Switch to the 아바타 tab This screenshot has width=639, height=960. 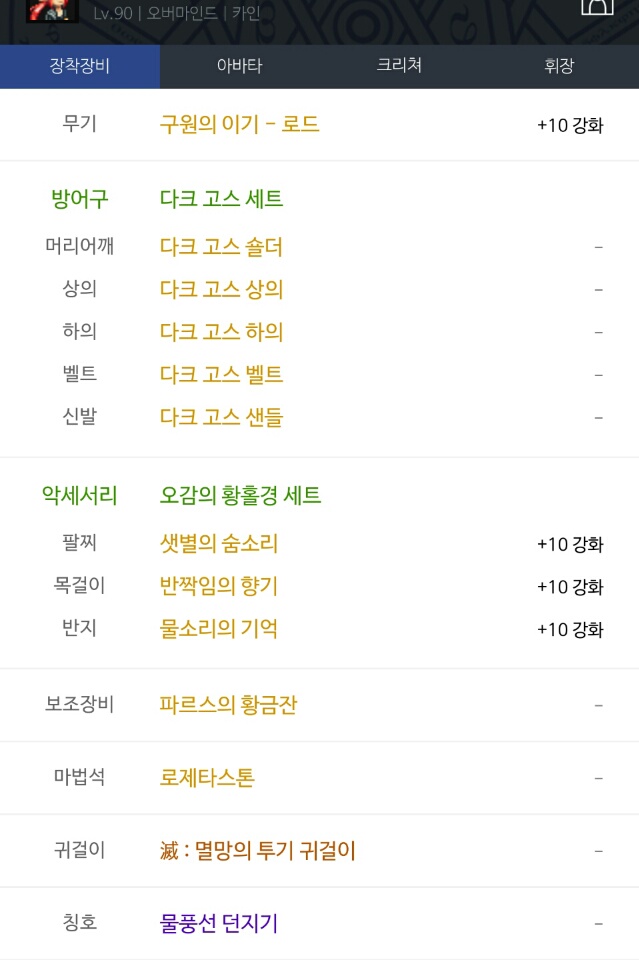[240, 66]
